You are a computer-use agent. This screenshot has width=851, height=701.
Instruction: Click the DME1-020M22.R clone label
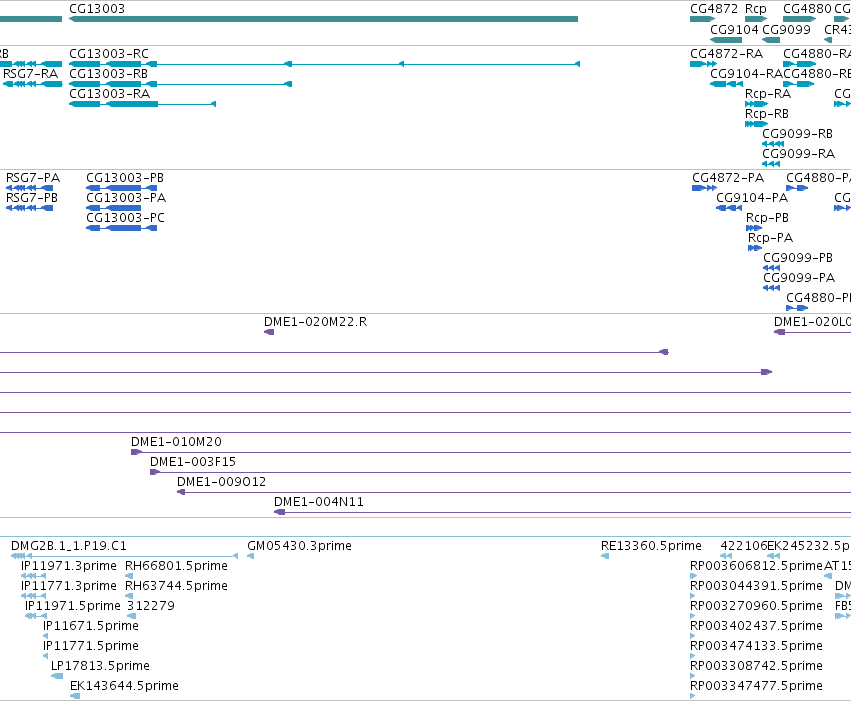(315, 322)
